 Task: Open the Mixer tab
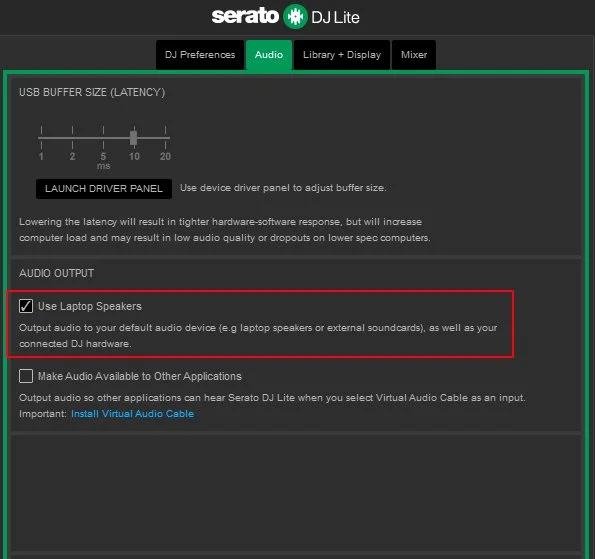point(414,55)
